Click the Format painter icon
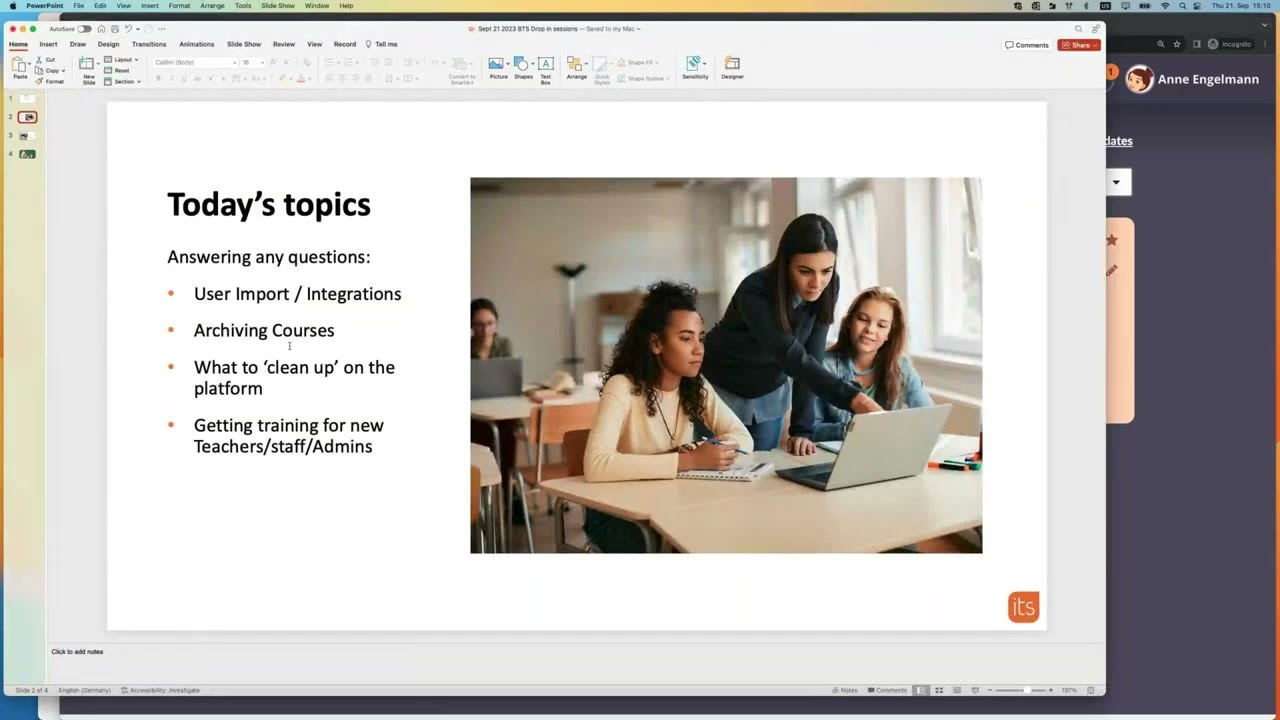Image resolution: width=1280 pixels, height=720 pixels. (x=39, y=81)
